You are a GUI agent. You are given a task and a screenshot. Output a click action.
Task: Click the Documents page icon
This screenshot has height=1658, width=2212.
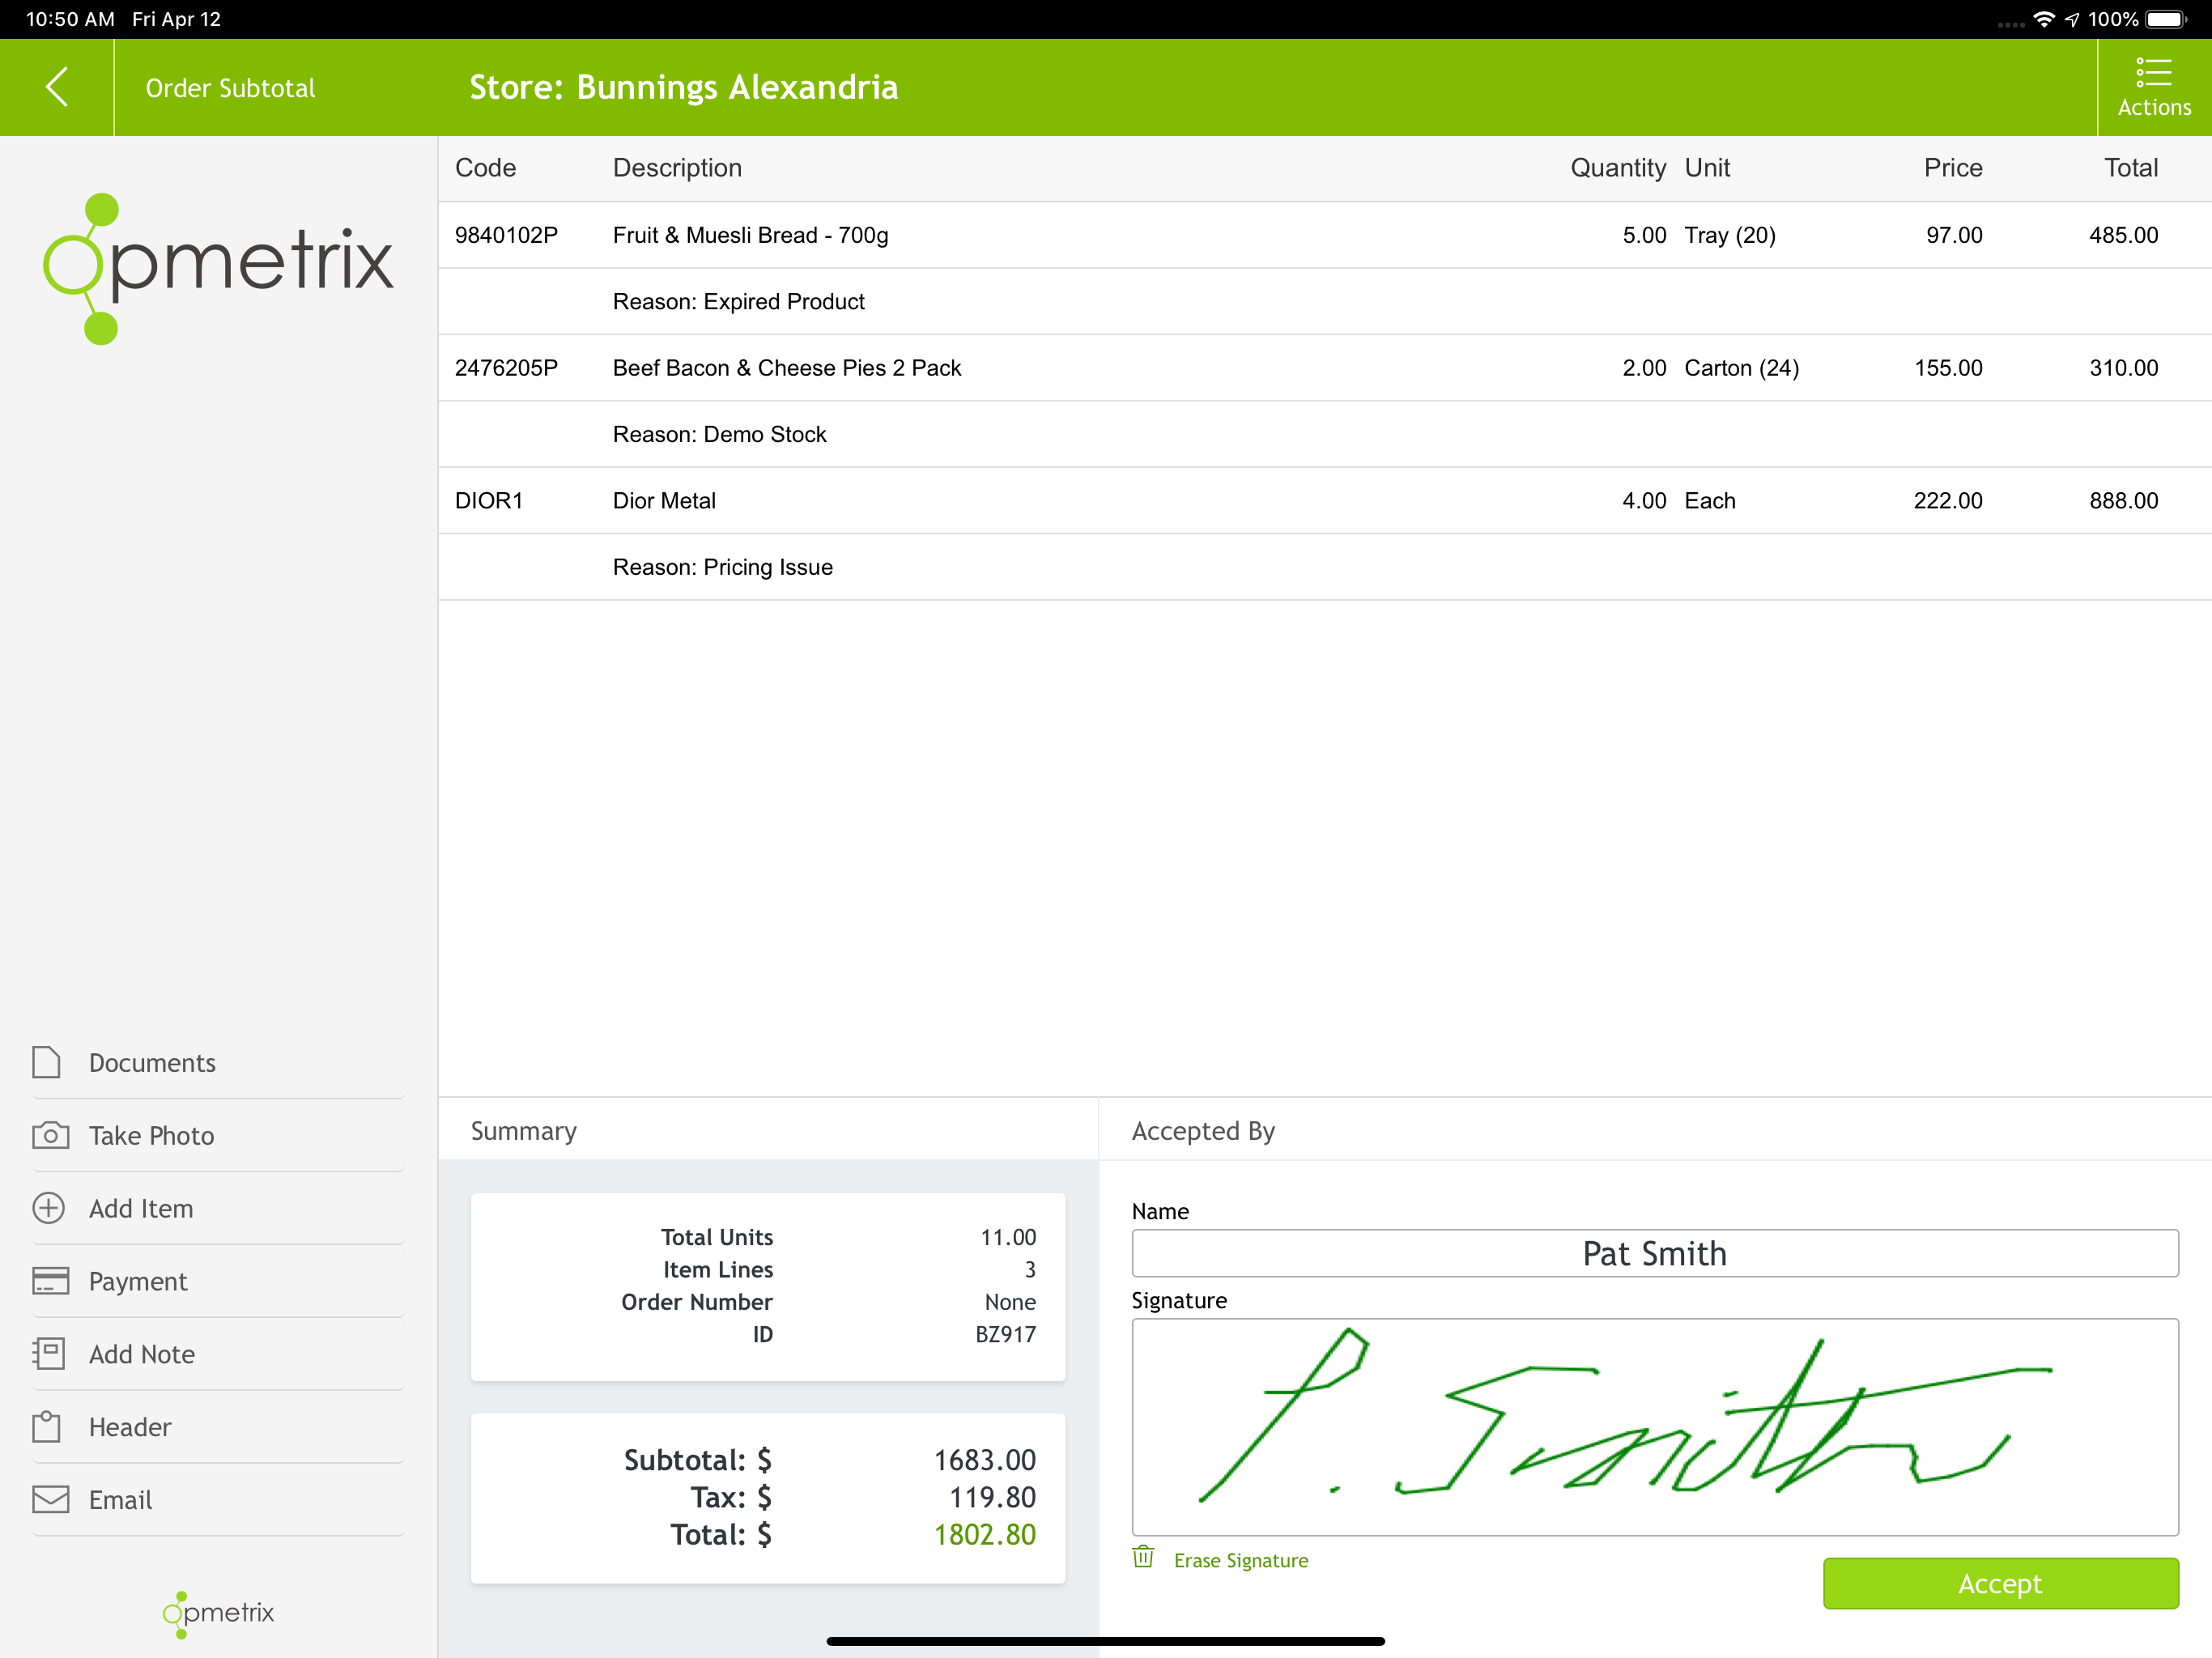[47, 1062]
